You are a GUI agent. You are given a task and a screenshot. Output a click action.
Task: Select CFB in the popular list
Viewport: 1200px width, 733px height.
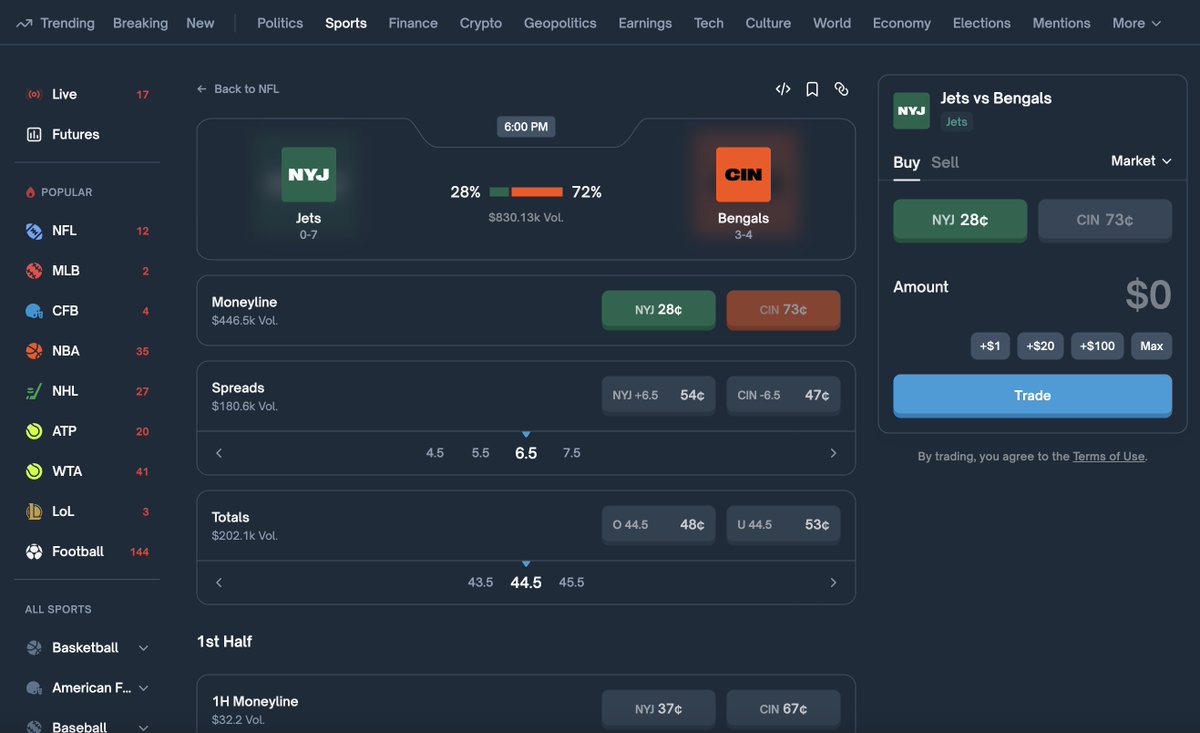pyautogui.click(x=87, y=311)
